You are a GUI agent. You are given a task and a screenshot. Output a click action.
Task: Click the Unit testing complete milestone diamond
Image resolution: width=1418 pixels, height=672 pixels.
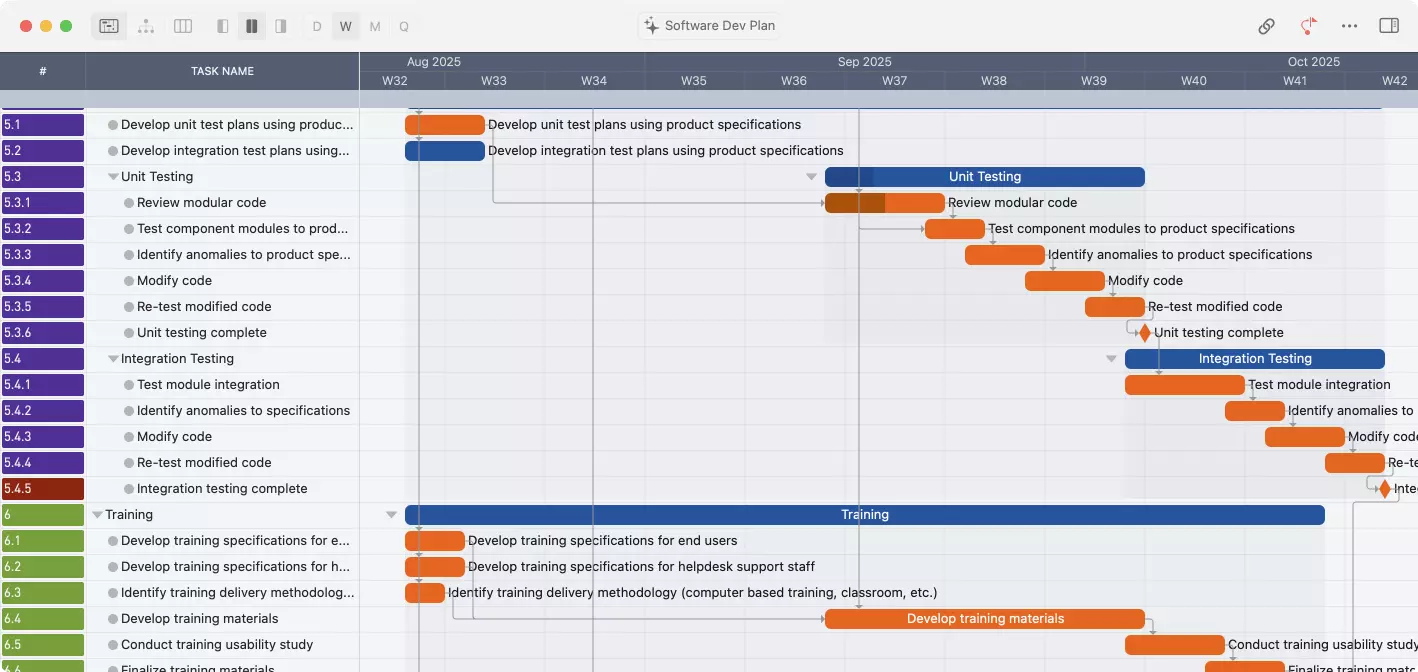(x=1144, y=333)
